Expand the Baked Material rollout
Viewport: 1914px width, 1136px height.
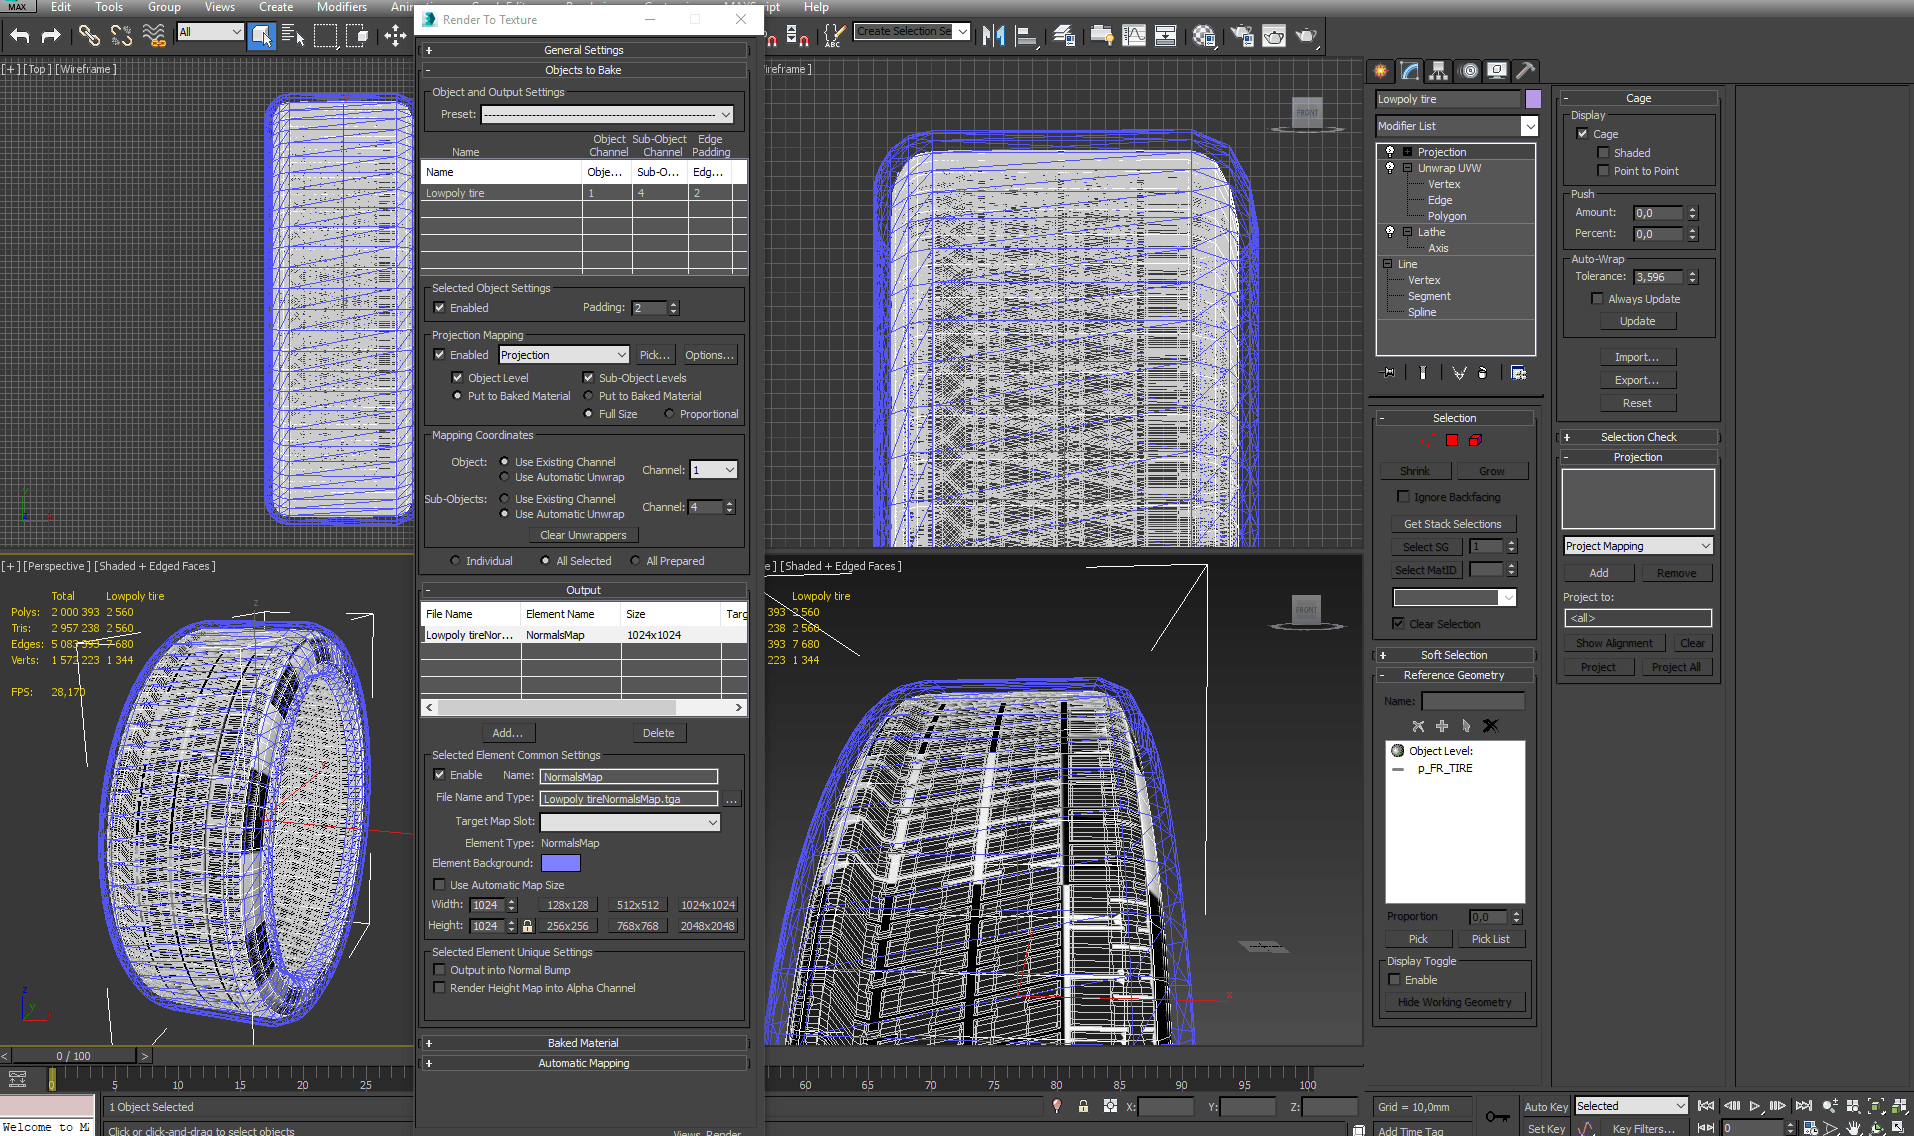pyautogui.click(x=583, y=1043)
